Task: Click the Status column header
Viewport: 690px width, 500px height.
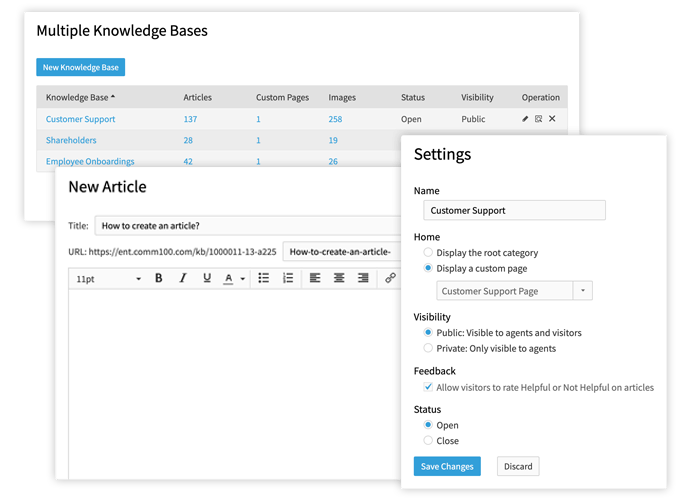Action: tap(413, 97)
